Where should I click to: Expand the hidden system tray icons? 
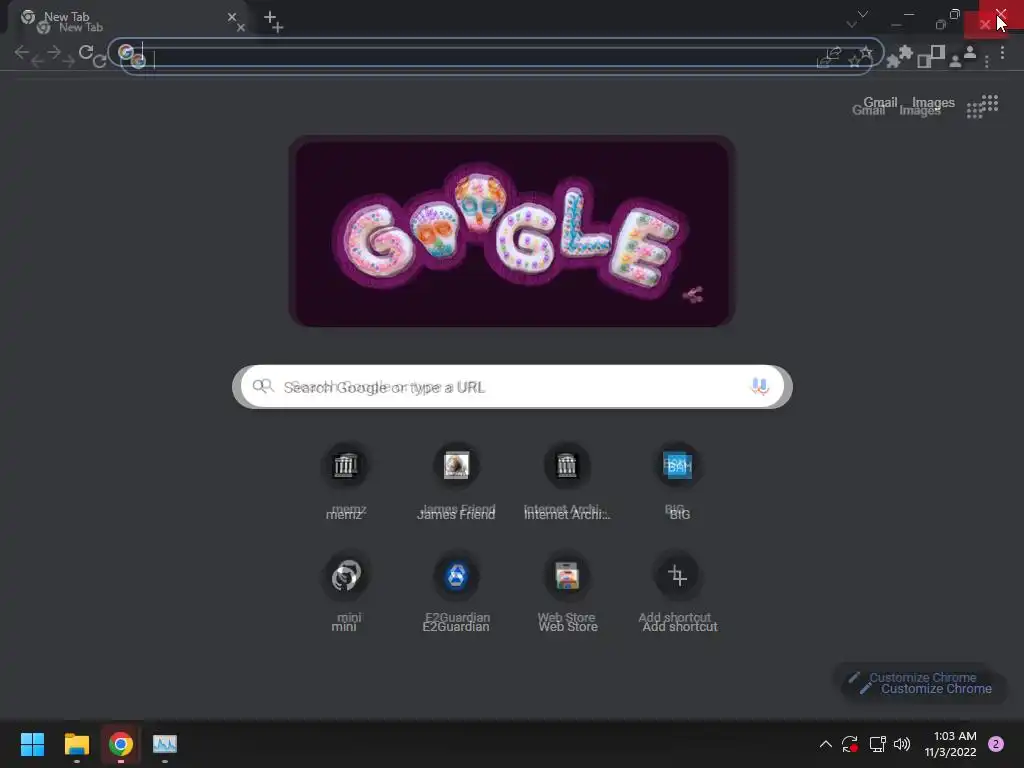(x=825, y=744)
